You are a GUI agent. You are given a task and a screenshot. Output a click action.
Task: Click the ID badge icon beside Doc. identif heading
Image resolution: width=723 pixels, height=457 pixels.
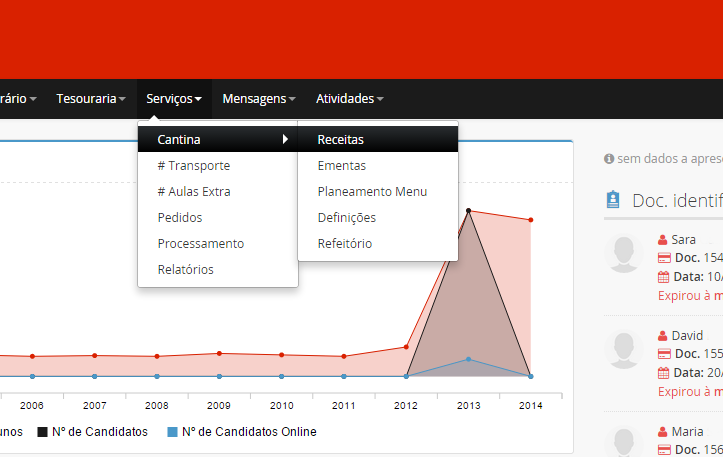(x=613, y=200)
